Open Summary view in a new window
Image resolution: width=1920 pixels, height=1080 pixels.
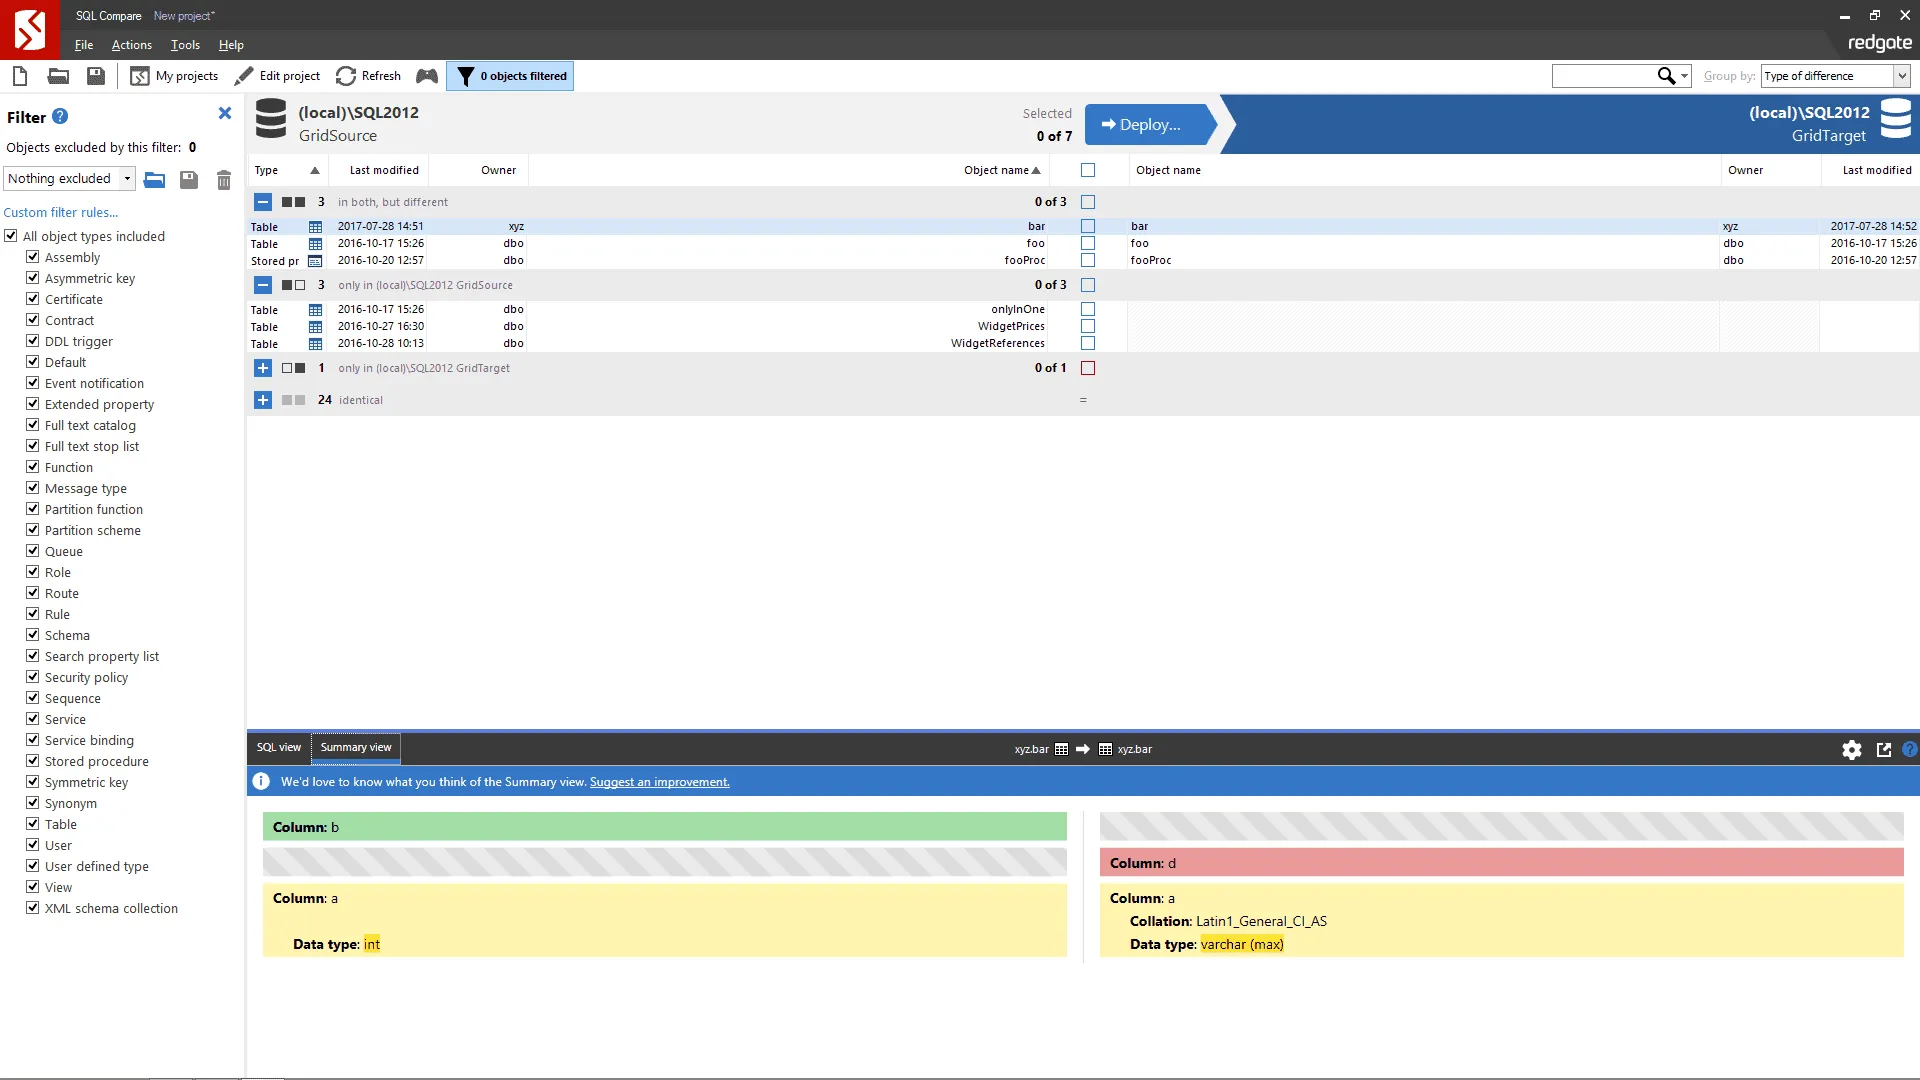click(x=1885, y=749)
